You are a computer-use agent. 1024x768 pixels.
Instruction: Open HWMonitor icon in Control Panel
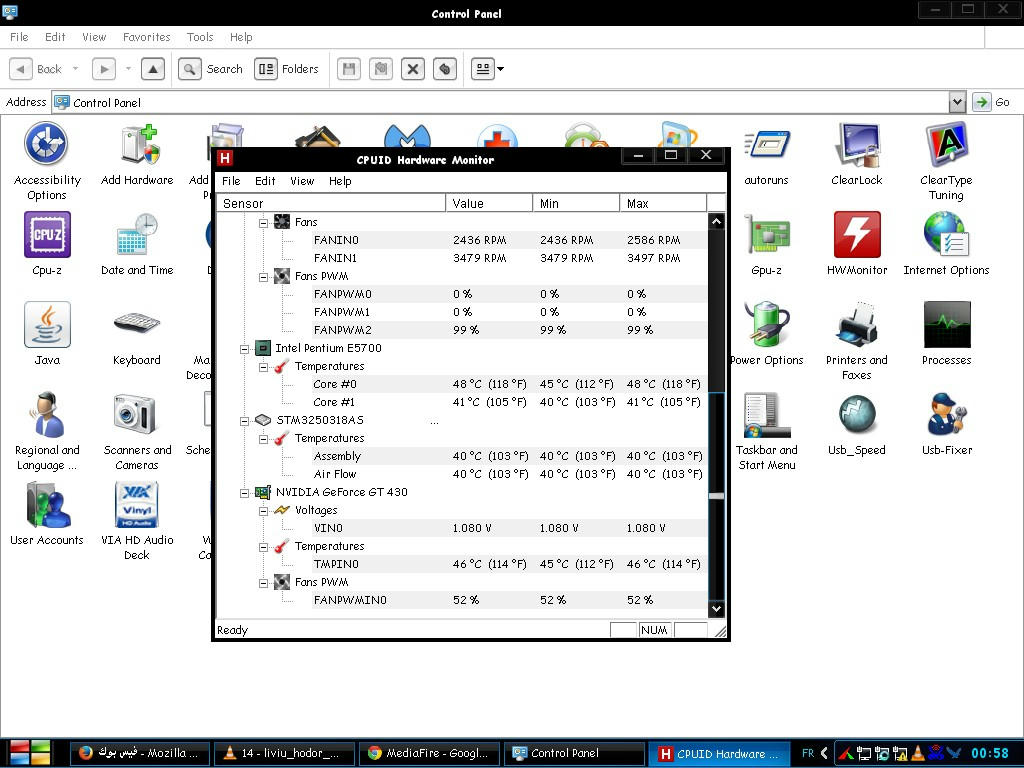pos(857,244)
